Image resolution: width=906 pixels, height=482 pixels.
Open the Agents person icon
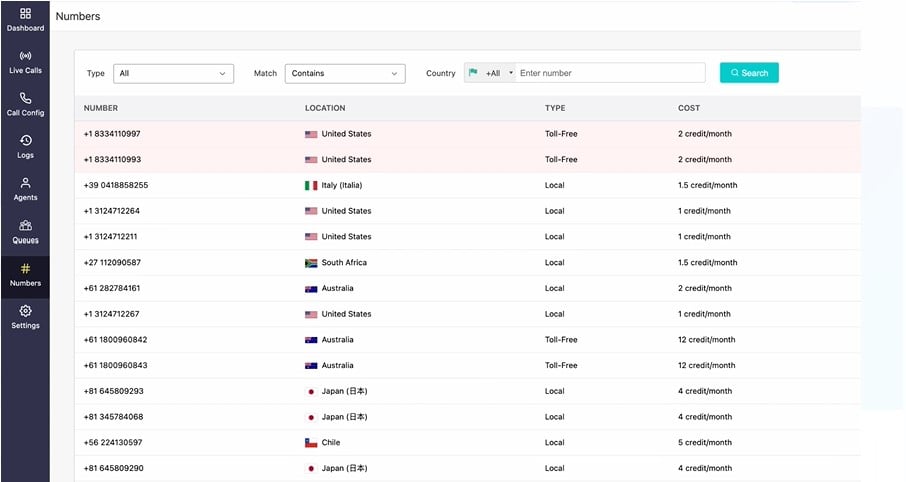click(x=25, y=183)
